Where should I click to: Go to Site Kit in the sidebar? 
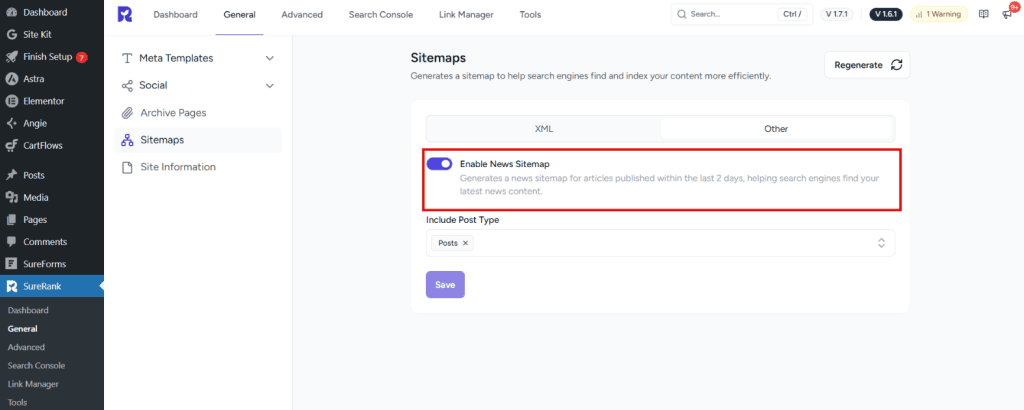click(x=39, y=34)
